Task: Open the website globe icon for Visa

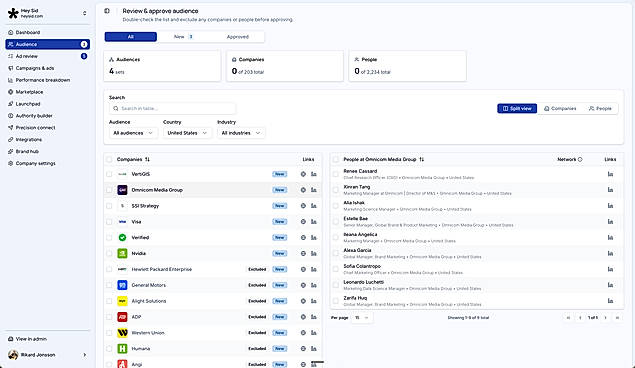Action: (x=303, y=222)
